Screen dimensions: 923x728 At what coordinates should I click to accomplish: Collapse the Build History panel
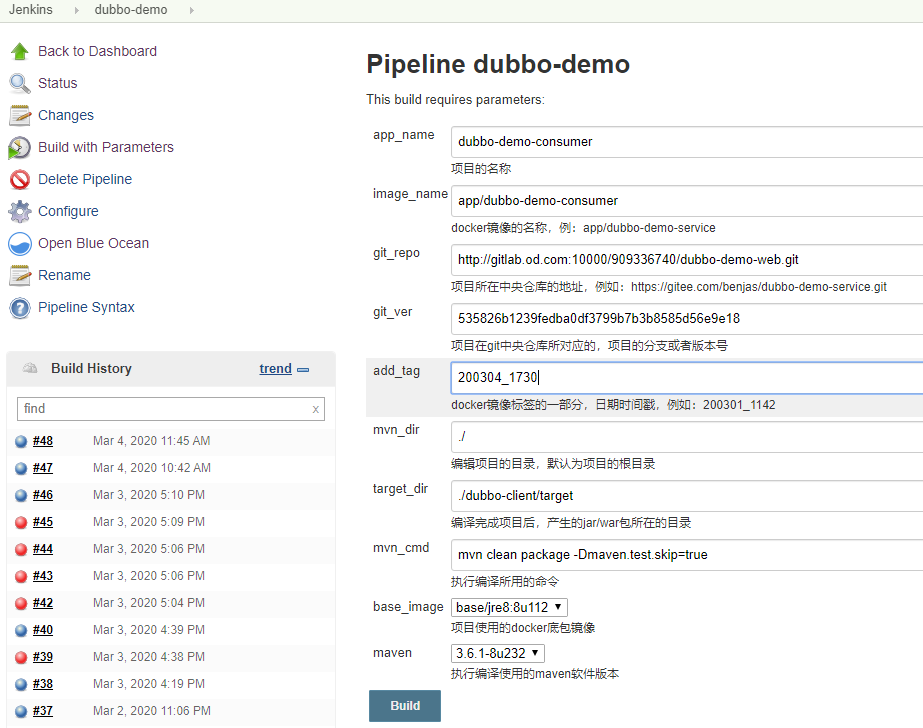303,370
